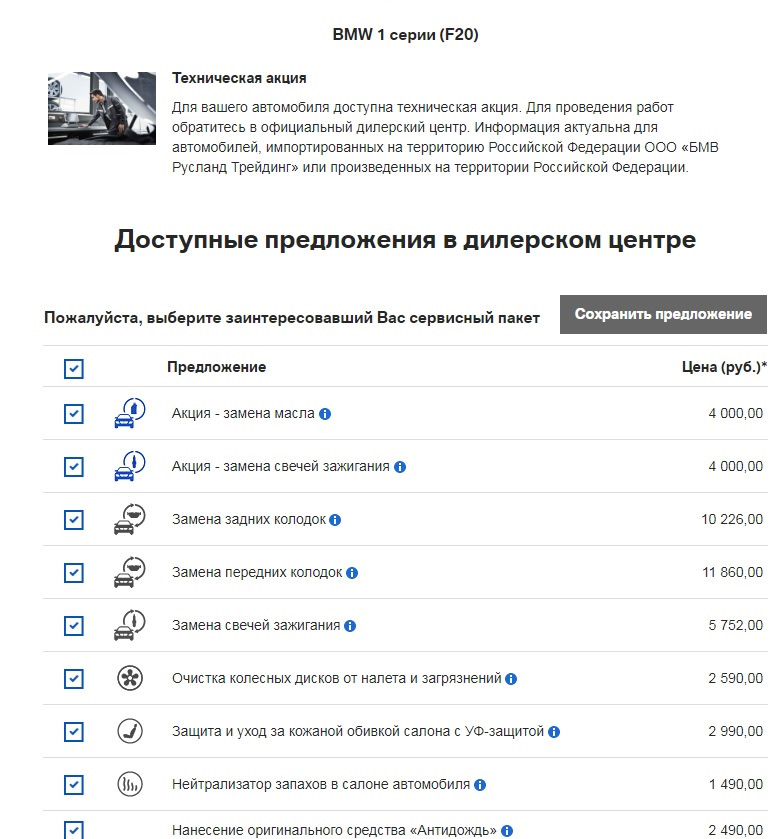The width and height of the screenshot is (775, 839).
Task: Click the Замена передних колодок label
Action: click(x=257, y=572)
